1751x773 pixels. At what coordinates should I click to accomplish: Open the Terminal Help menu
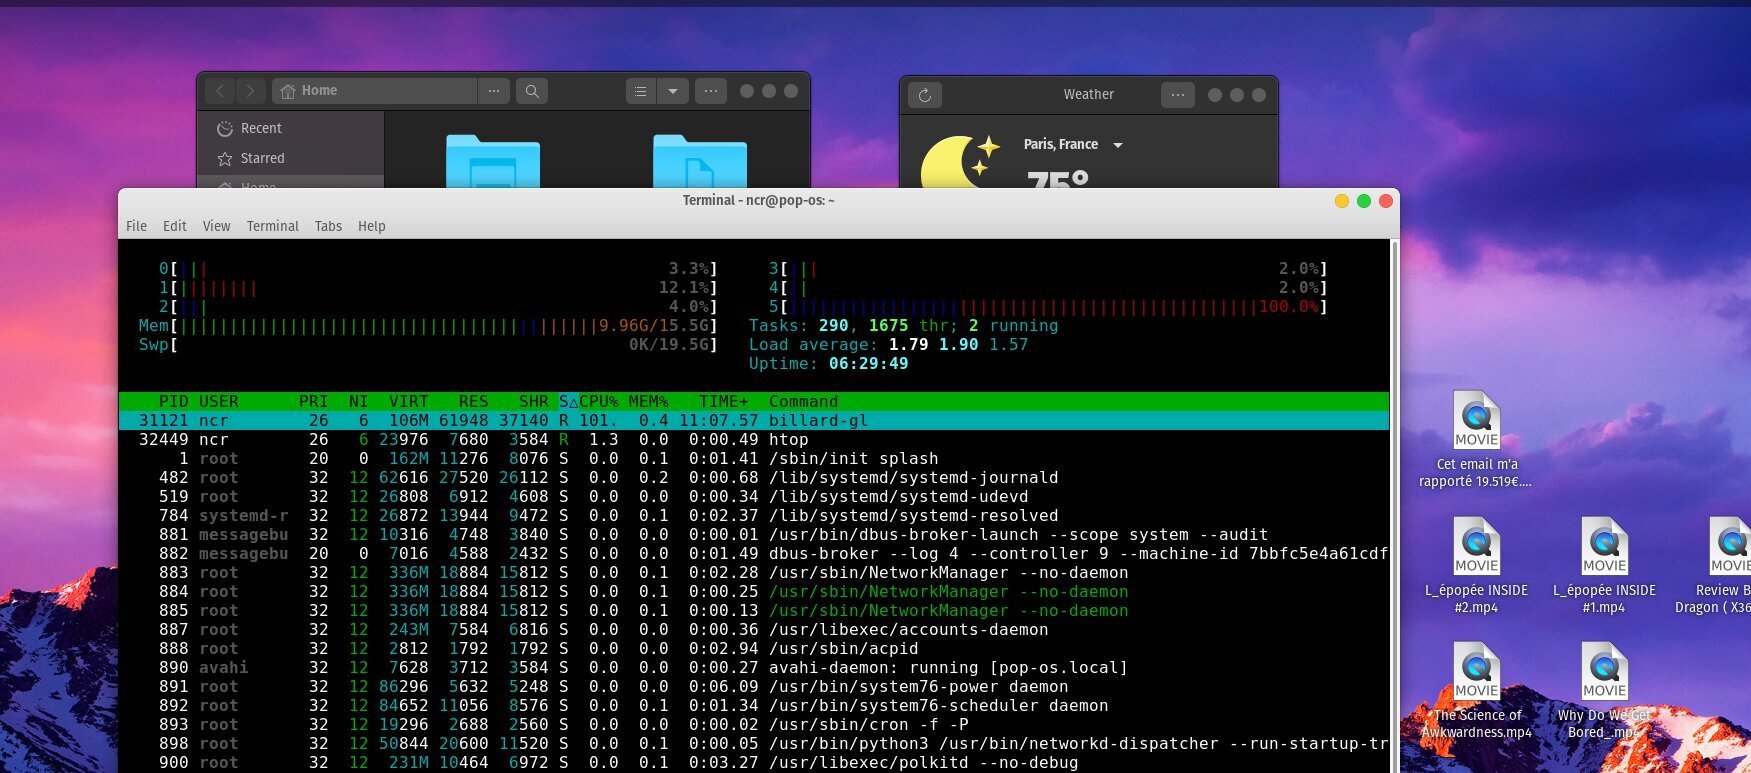tap(371, 226)
